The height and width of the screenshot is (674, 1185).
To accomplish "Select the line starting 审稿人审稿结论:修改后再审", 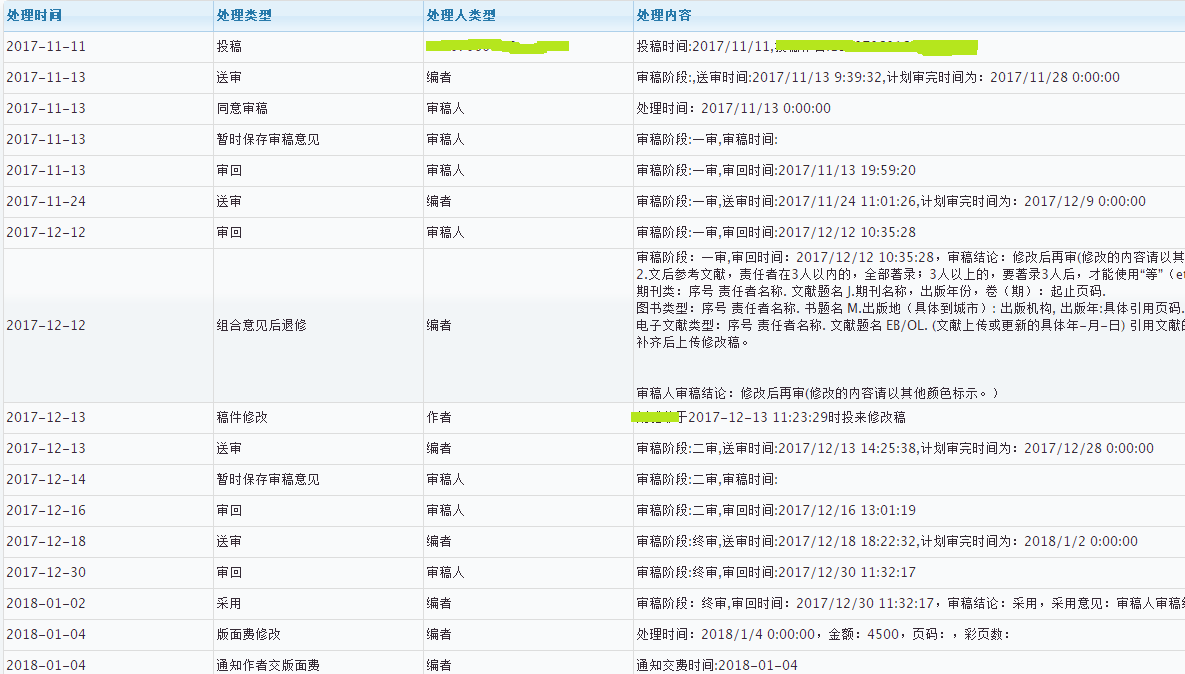I will click(x=818, y=393).
